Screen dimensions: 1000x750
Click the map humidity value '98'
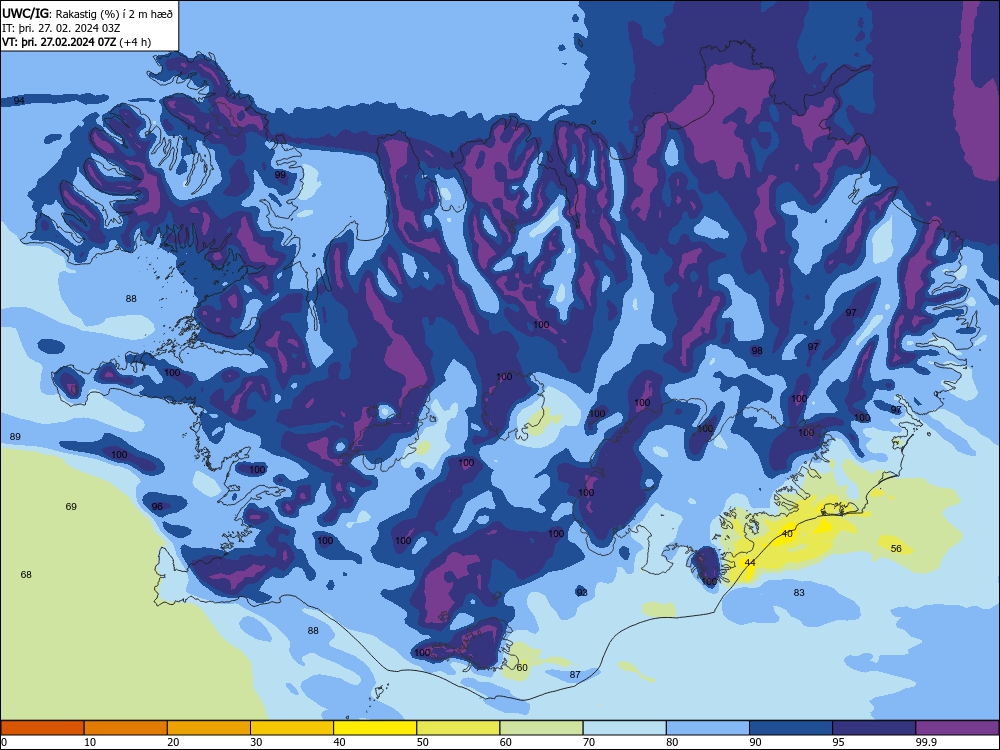point(757,351)
